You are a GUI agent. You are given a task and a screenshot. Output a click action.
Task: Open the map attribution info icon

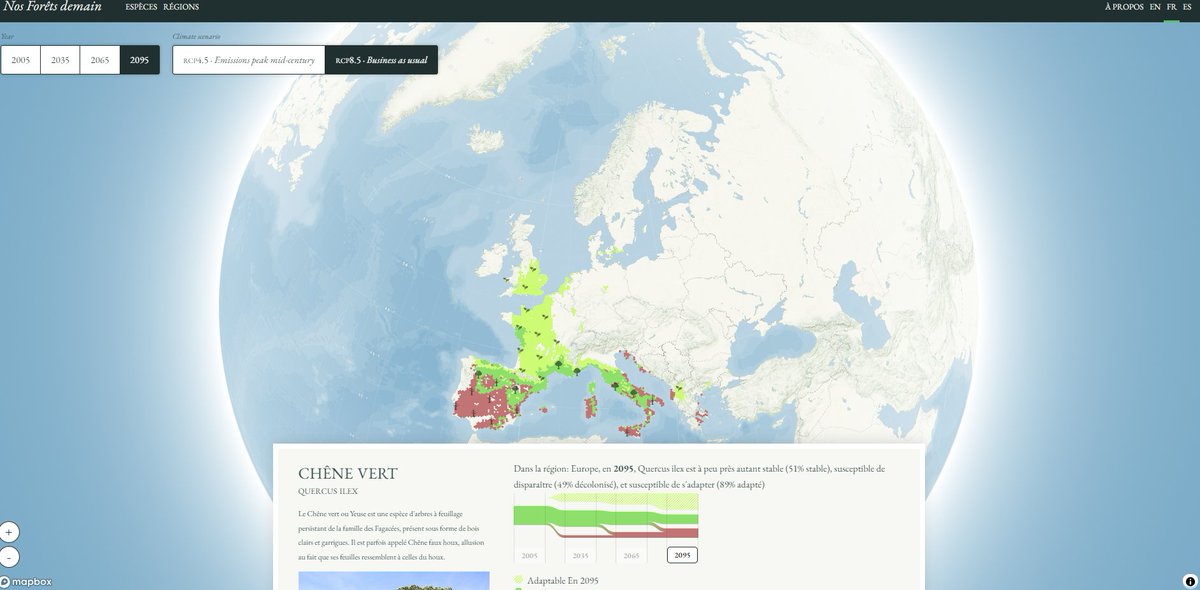click(x=1190, y=581)
